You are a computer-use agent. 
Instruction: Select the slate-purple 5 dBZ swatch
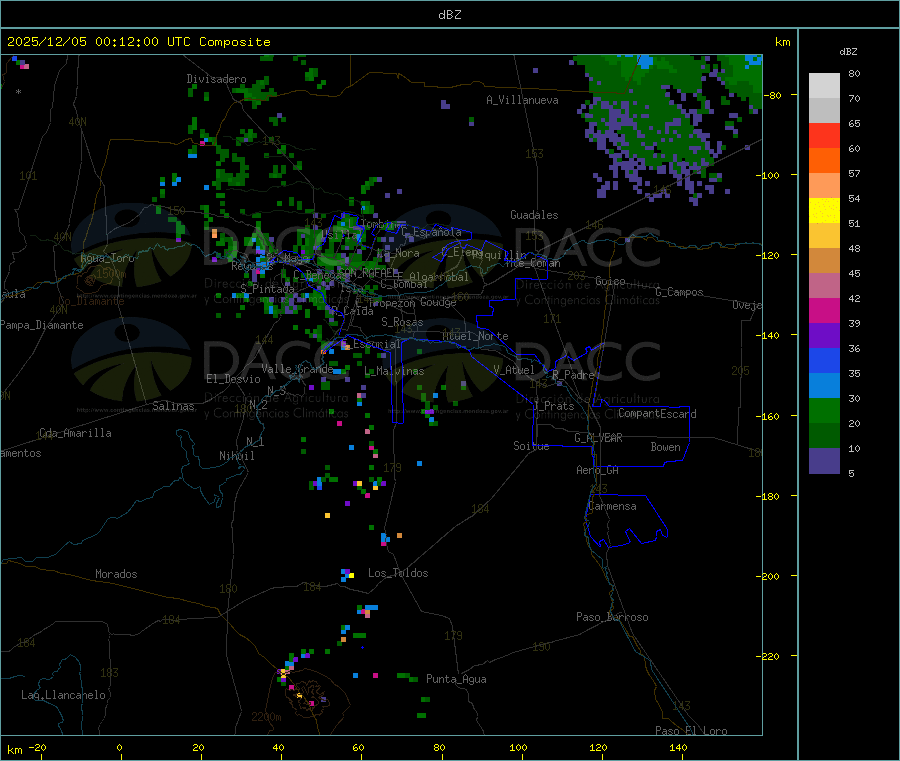(x=824, y=461)
